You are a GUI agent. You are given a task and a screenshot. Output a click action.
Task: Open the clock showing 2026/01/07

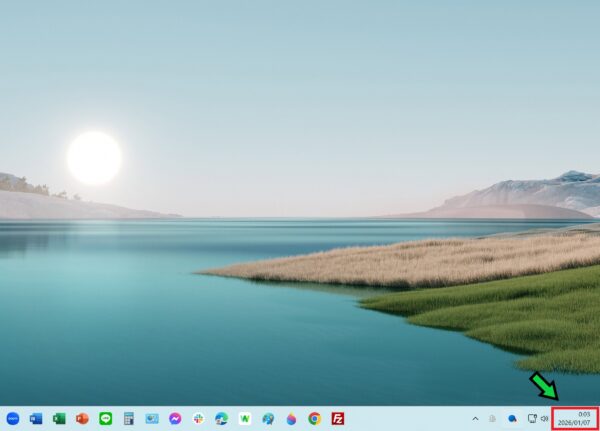point(575,418)
